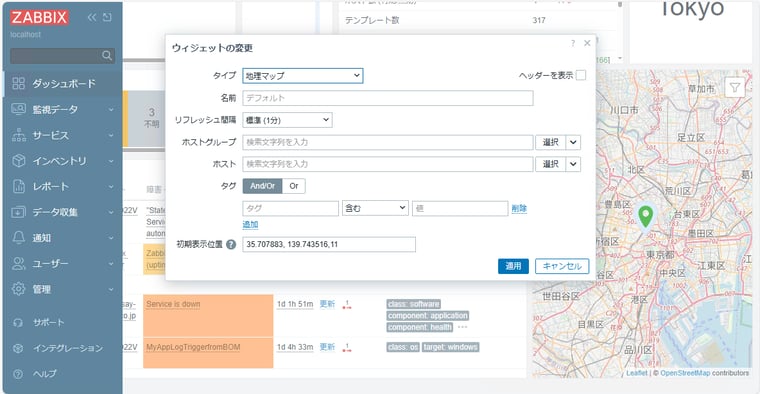Screen dimensions: 760x394
Task: Click 選択 button for ホスト
Action: coord(551,164)
